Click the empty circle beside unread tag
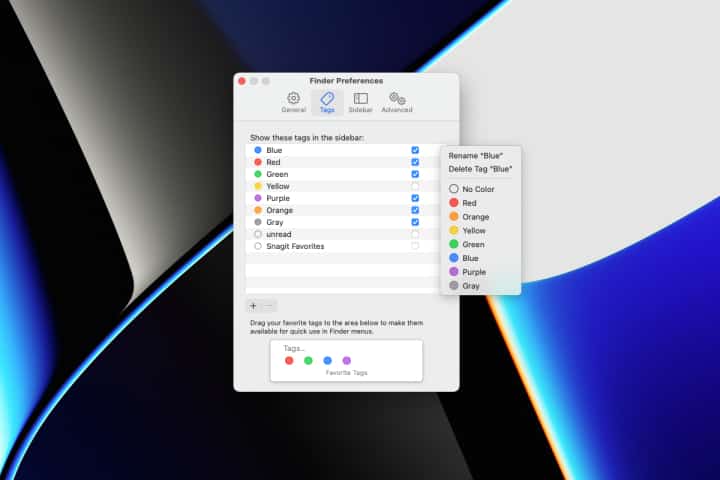 (x=258, y=234)
